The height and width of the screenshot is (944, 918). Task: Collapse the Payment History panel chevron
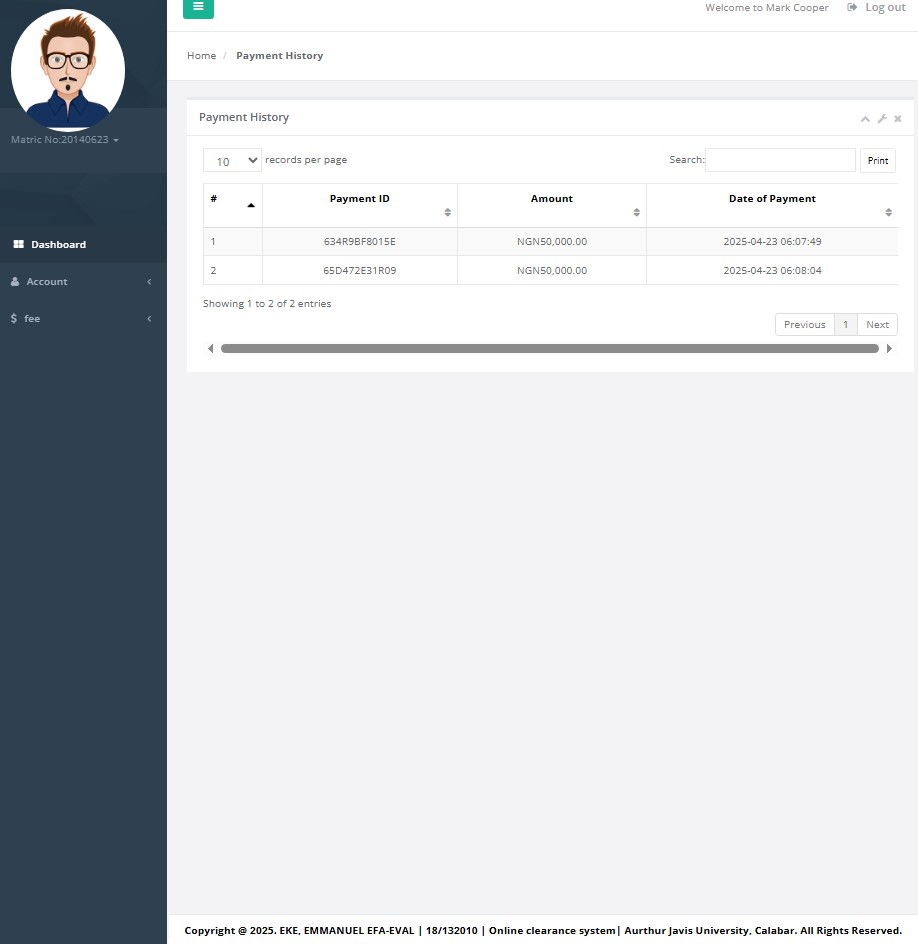point(865,119)
